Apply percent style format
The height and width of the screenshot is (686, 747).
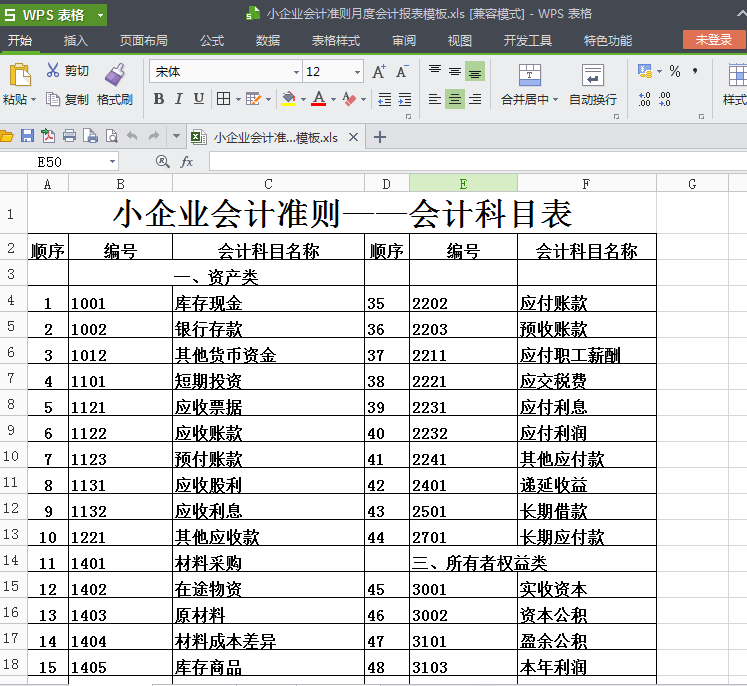pyautogui.click(x=675, y=71)
